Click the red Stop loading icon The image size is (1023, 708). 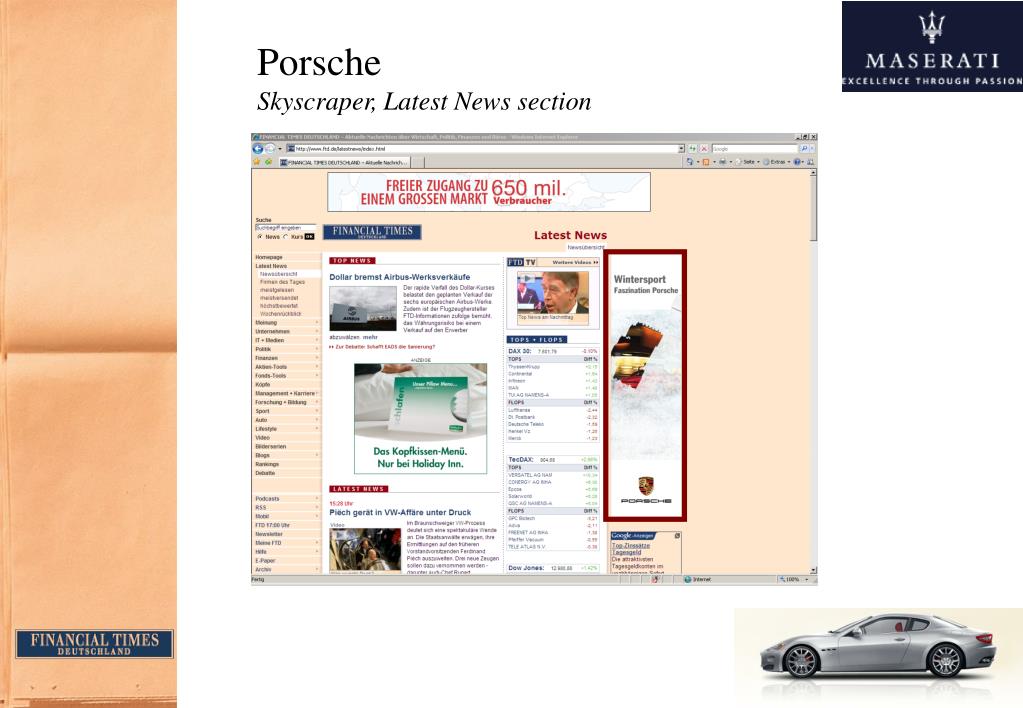click(704, 149)
